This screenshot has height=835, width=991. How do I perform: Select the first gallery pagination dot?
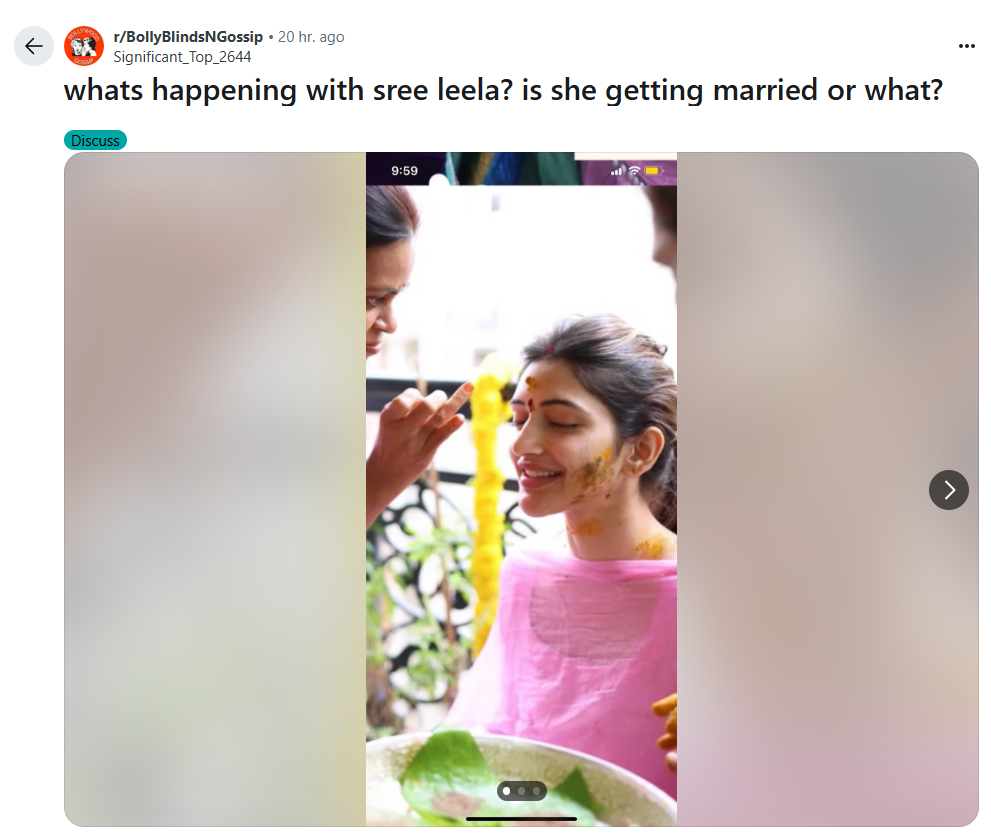click(506, 791)
